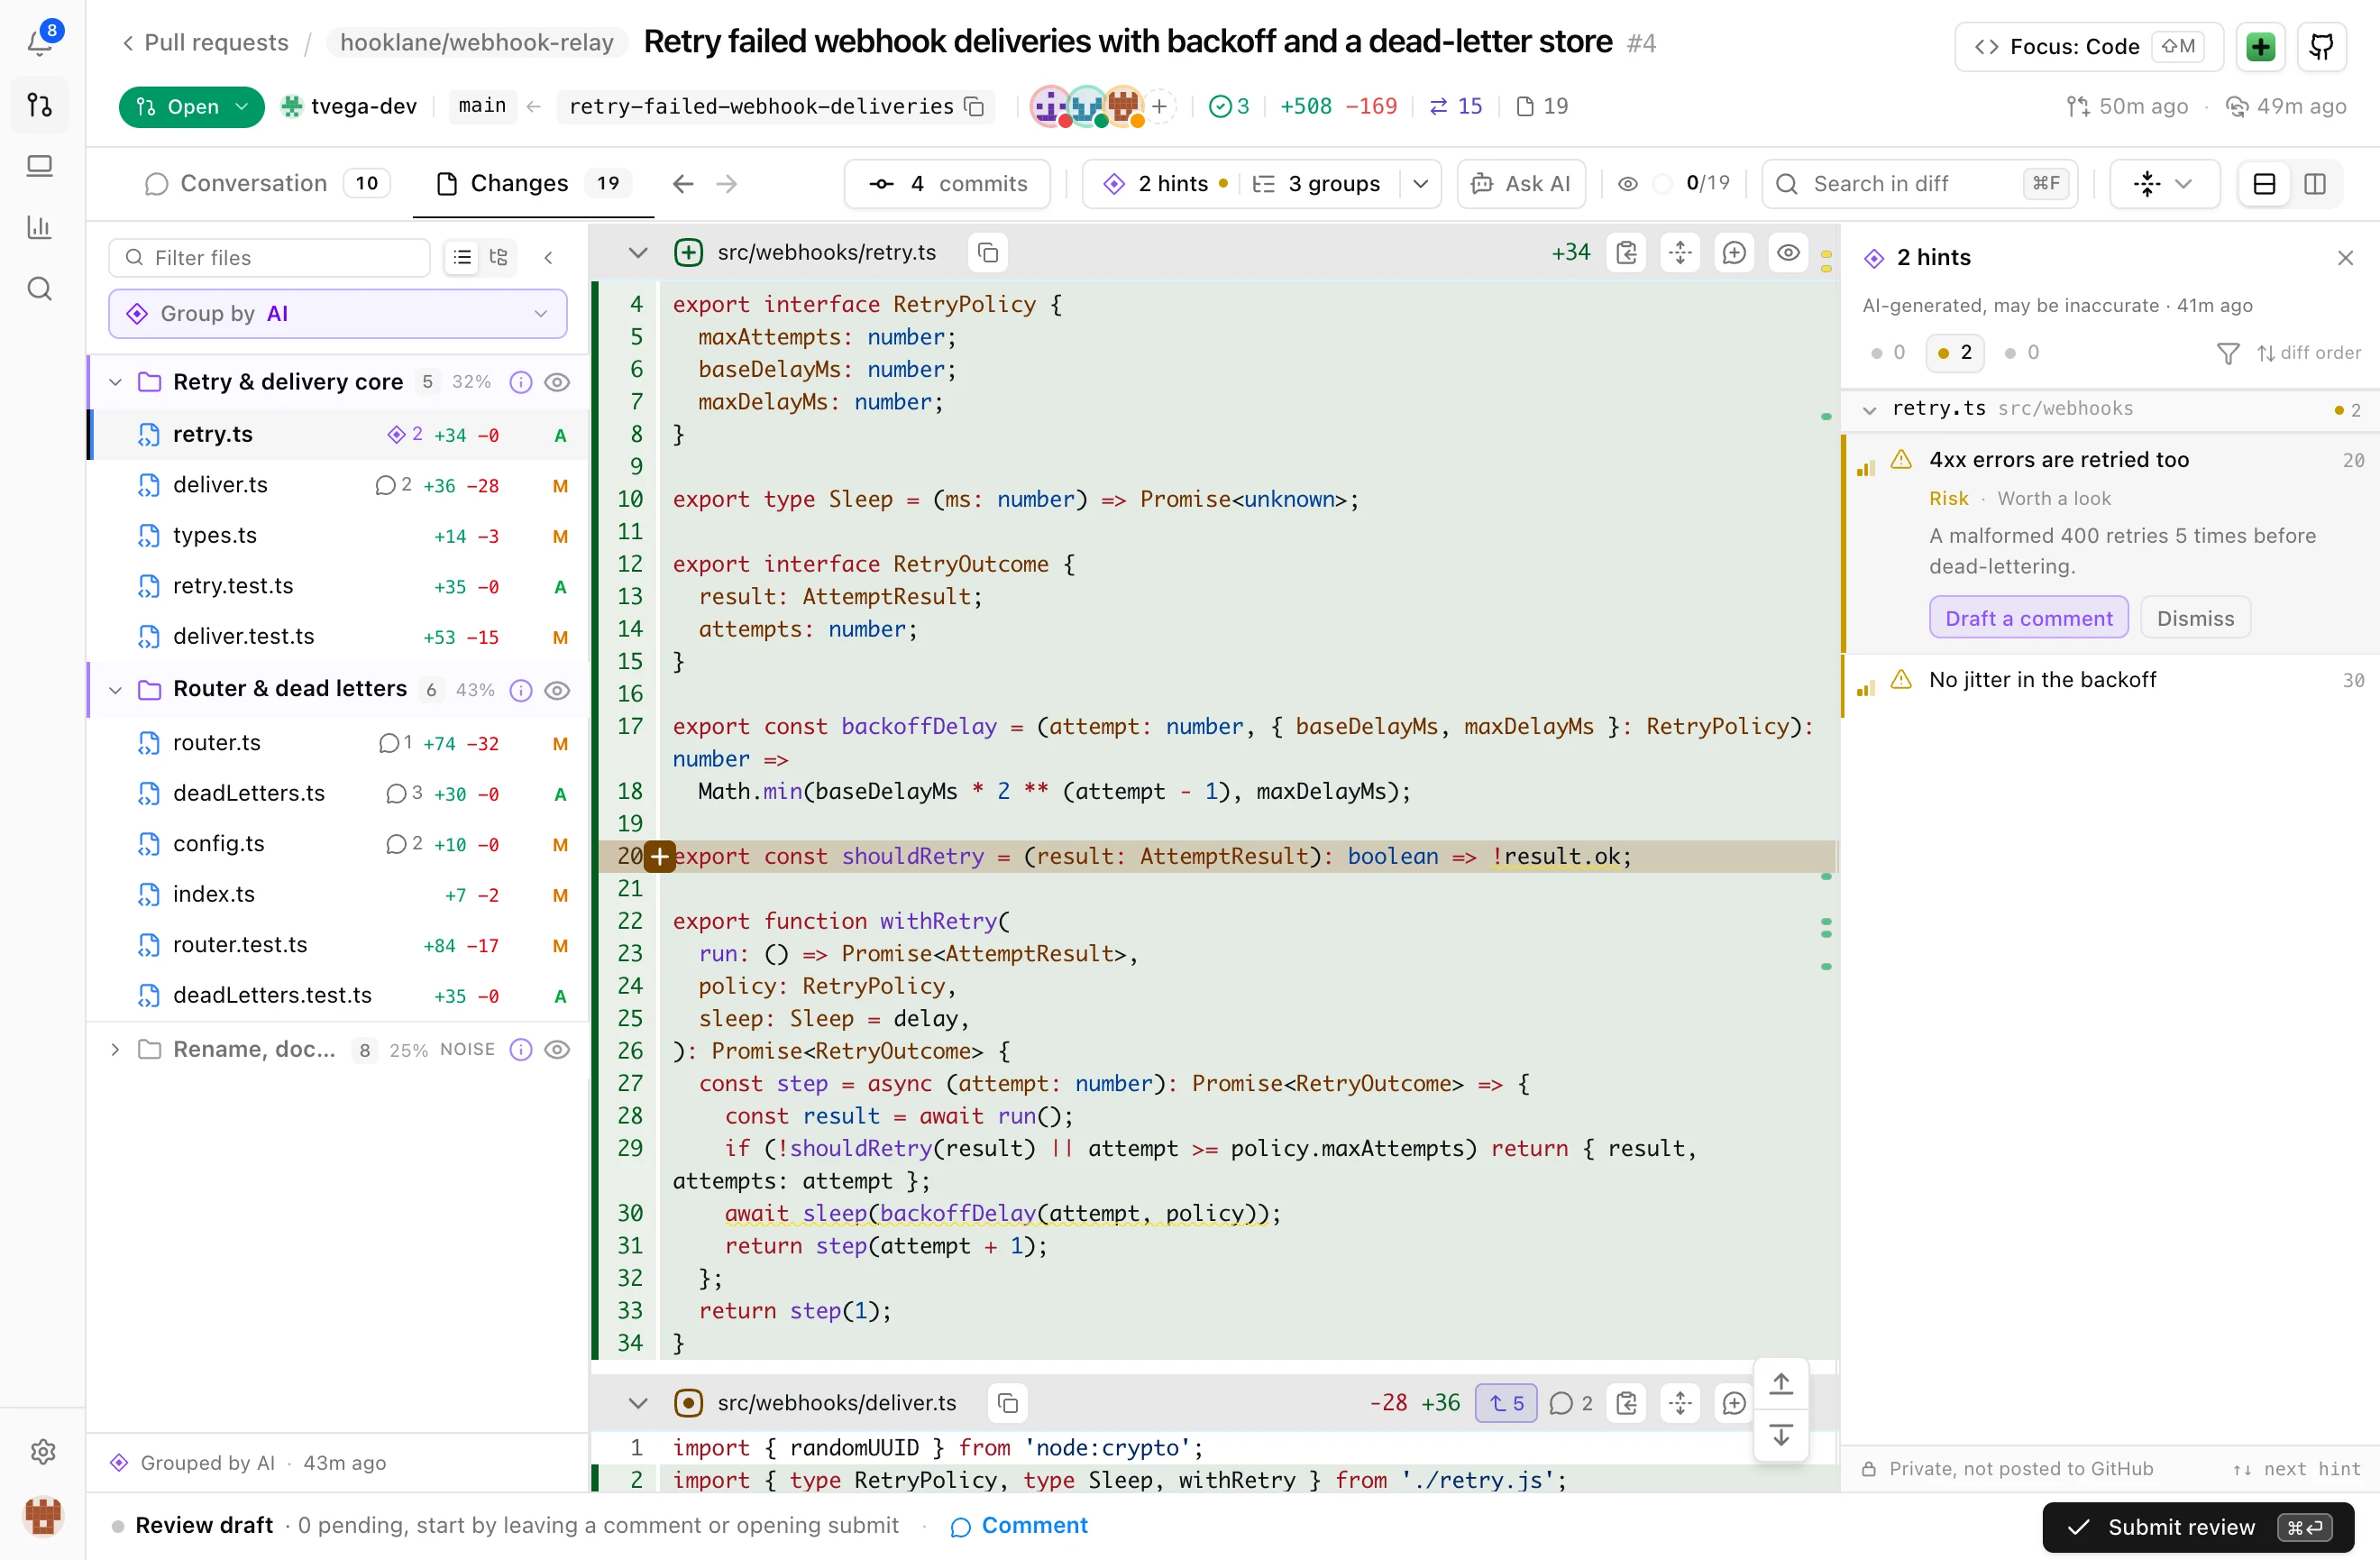Screen dimensions: 2380x1560
Task: Select the Changes tab
Action: click(x=534, y=184)
